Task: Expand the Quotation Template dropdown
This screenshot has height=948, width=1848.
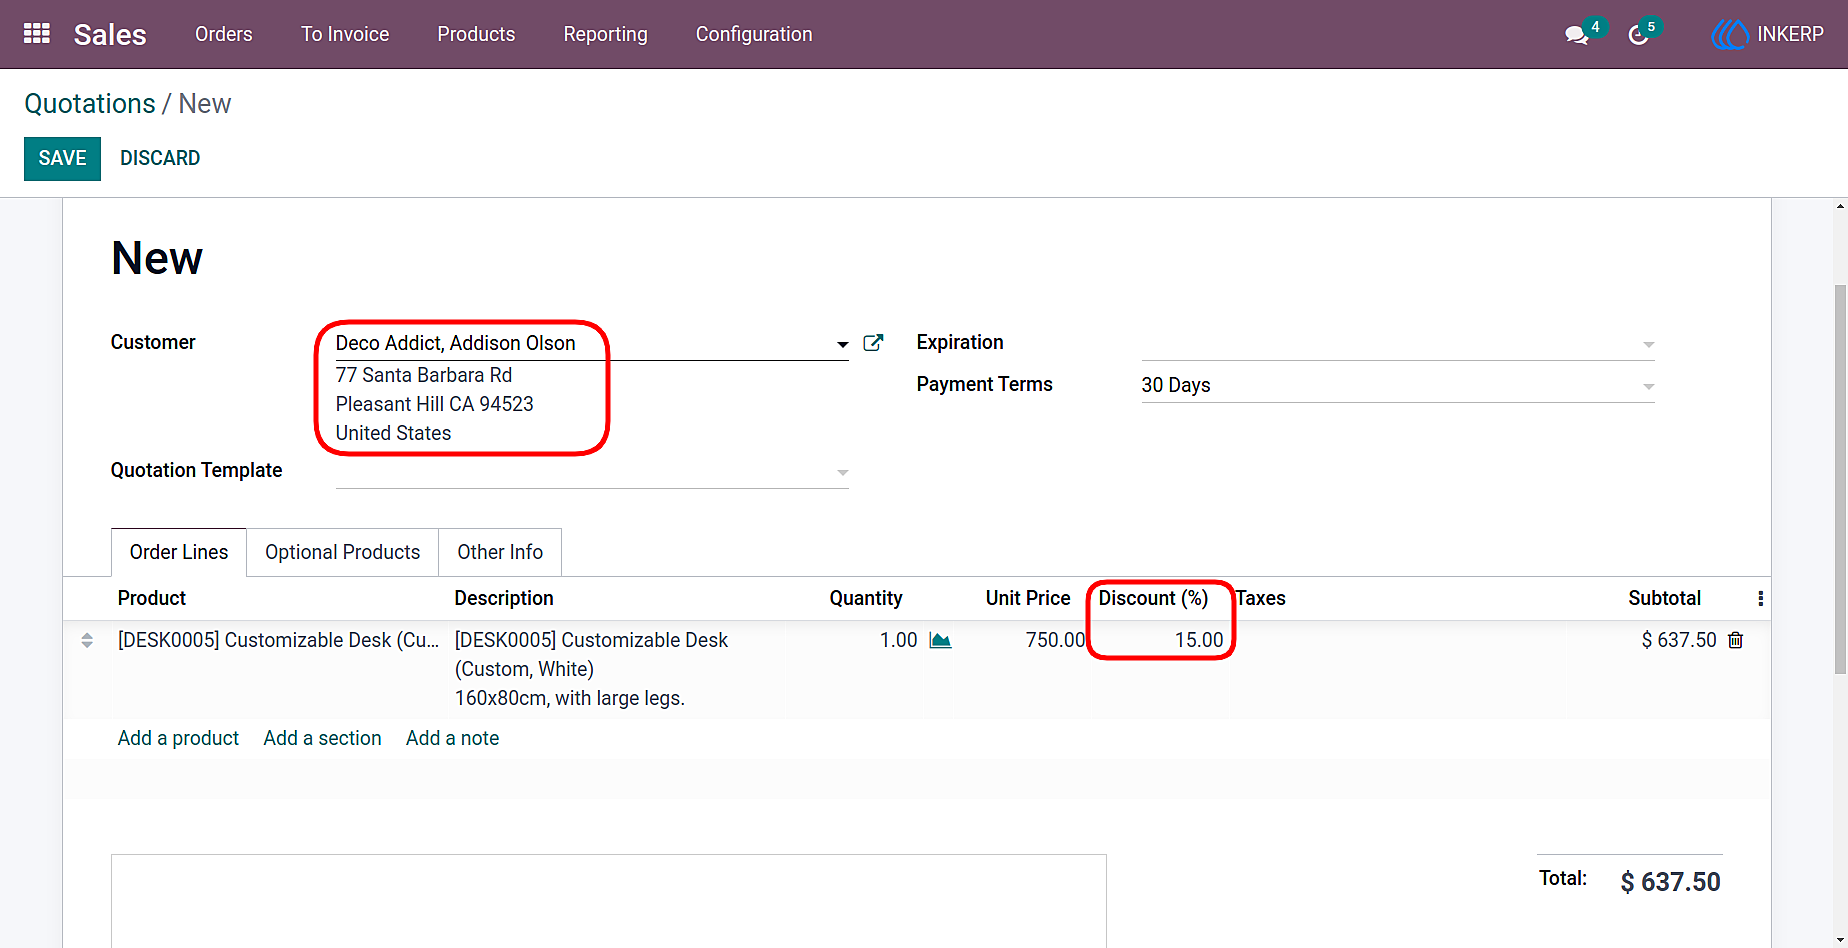Action: point(843,472)
